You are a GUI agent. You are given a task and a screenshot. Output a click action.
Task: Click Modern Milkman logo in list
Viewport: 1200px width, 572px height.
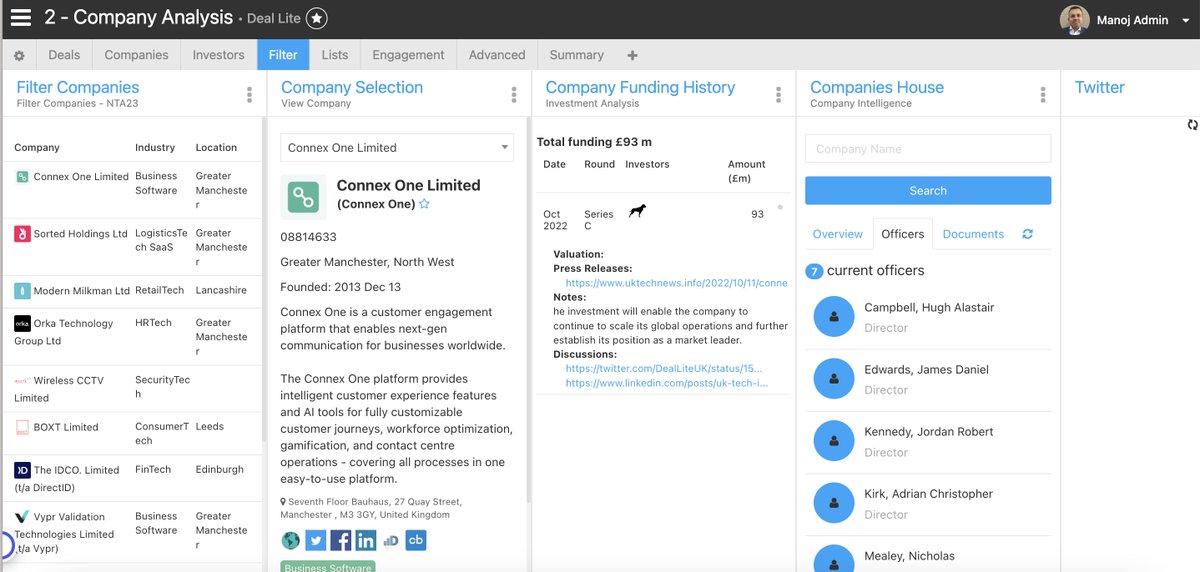pyautogui.click(x=22, y=291)
